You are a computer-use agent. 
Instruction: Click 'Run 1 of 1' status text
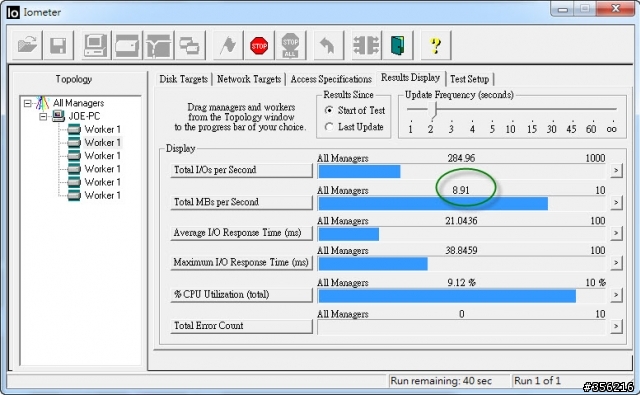(537, 381)
